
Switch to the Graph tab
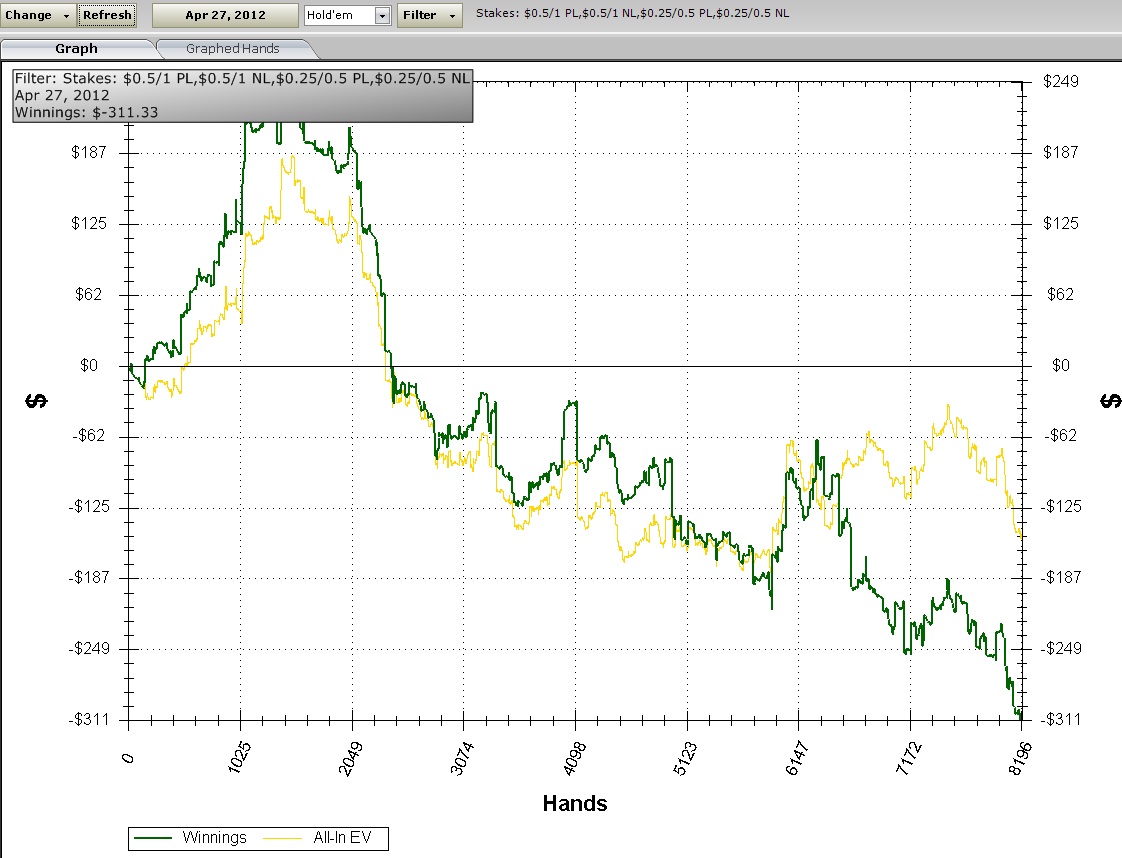[x=77, y=48]
